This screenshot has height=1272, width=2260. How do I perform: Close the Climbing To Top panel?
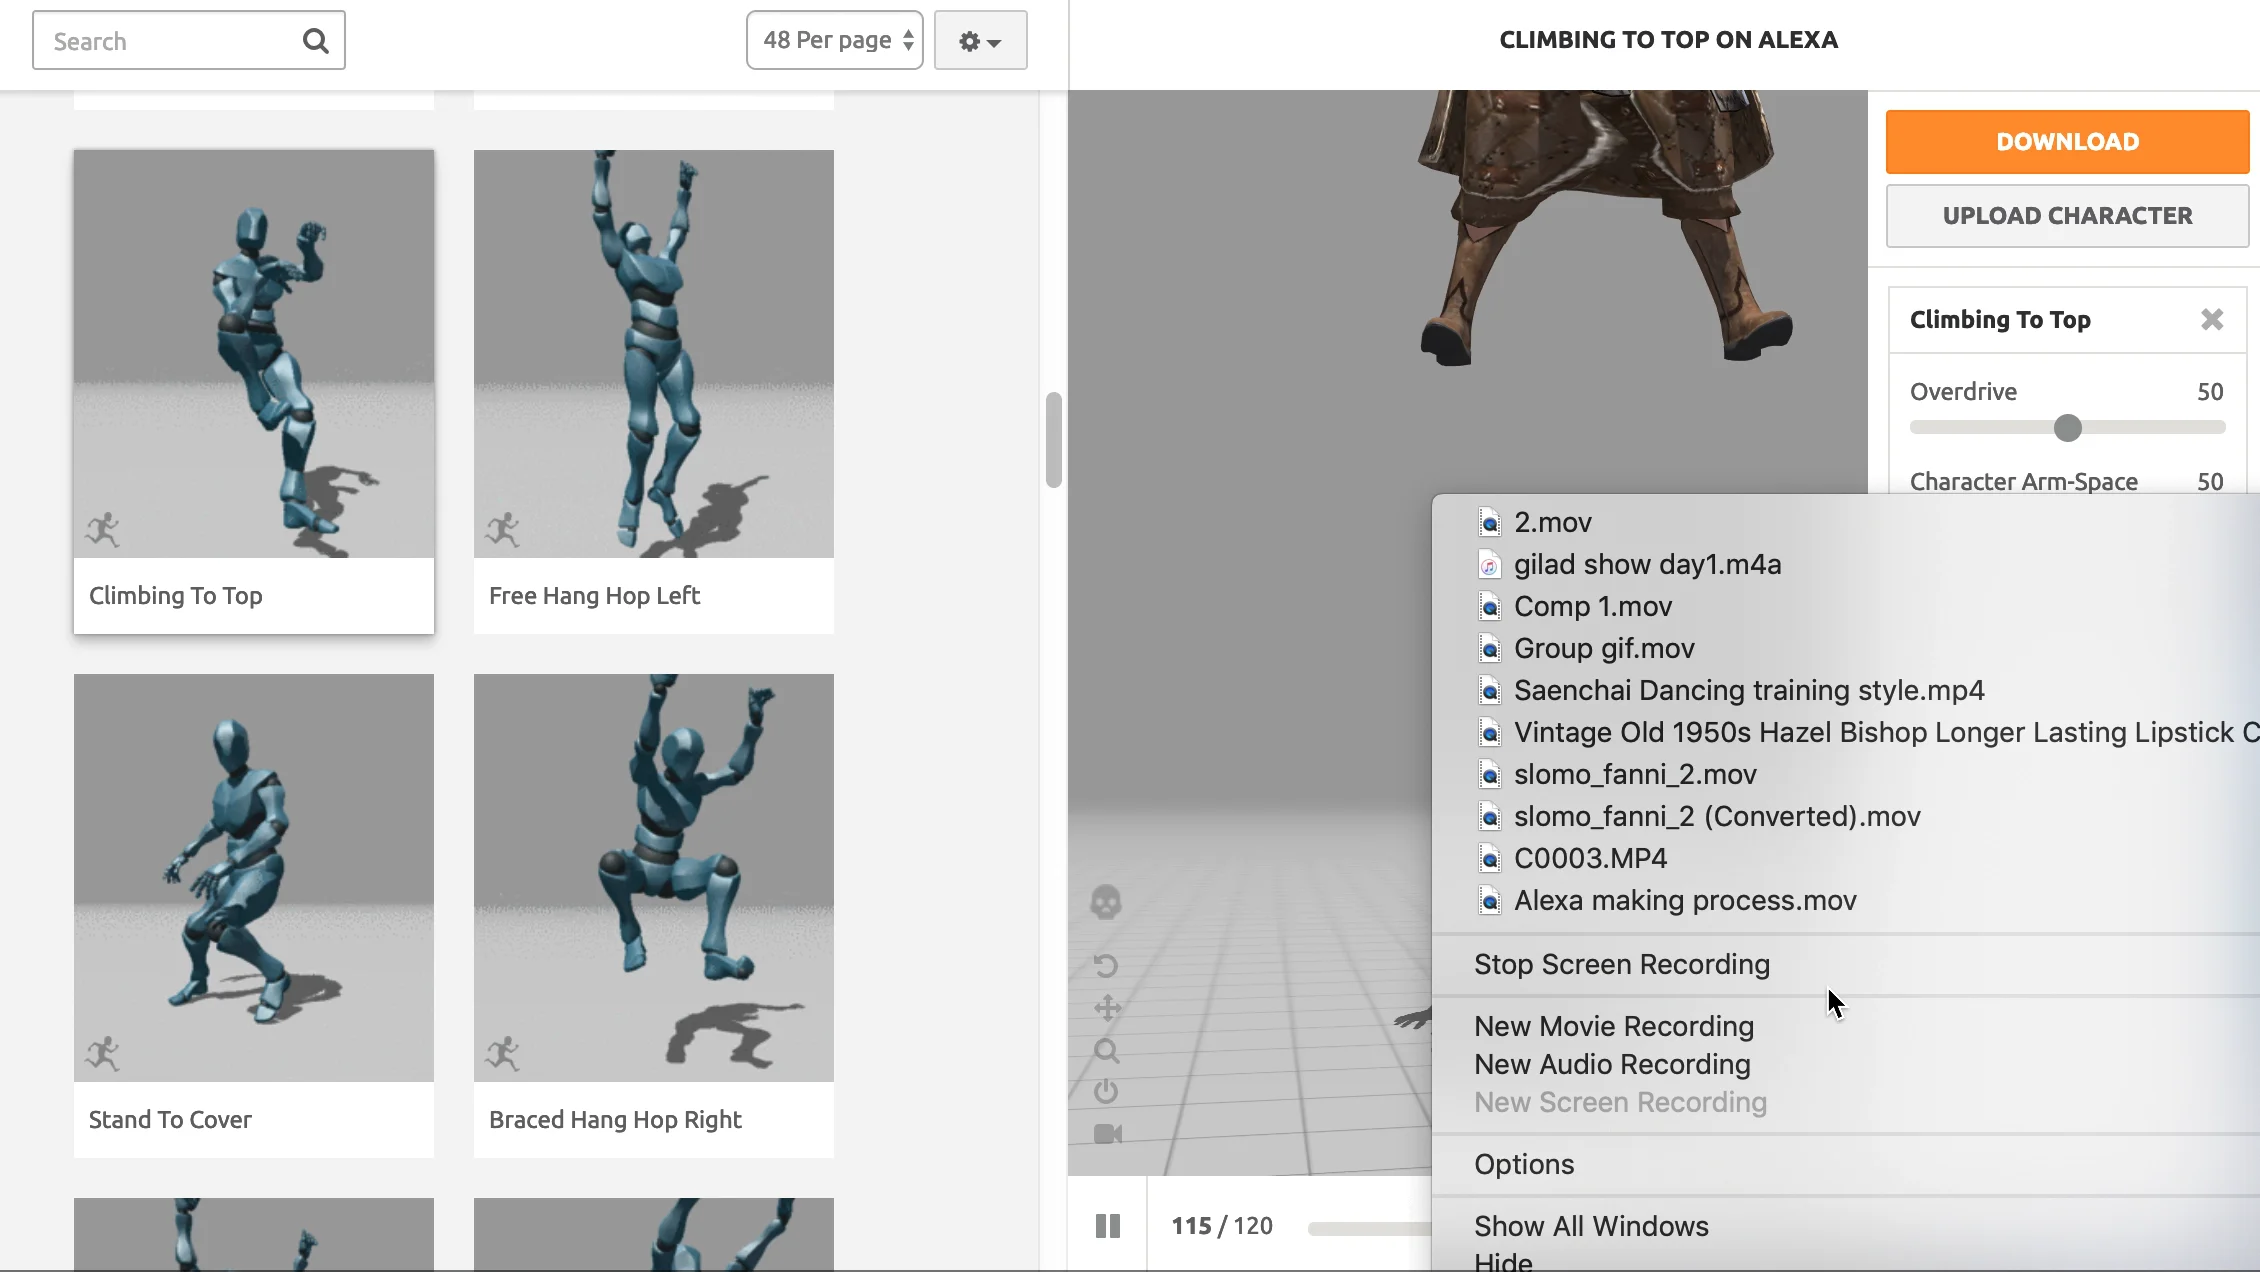click(x=2212, y=319)
